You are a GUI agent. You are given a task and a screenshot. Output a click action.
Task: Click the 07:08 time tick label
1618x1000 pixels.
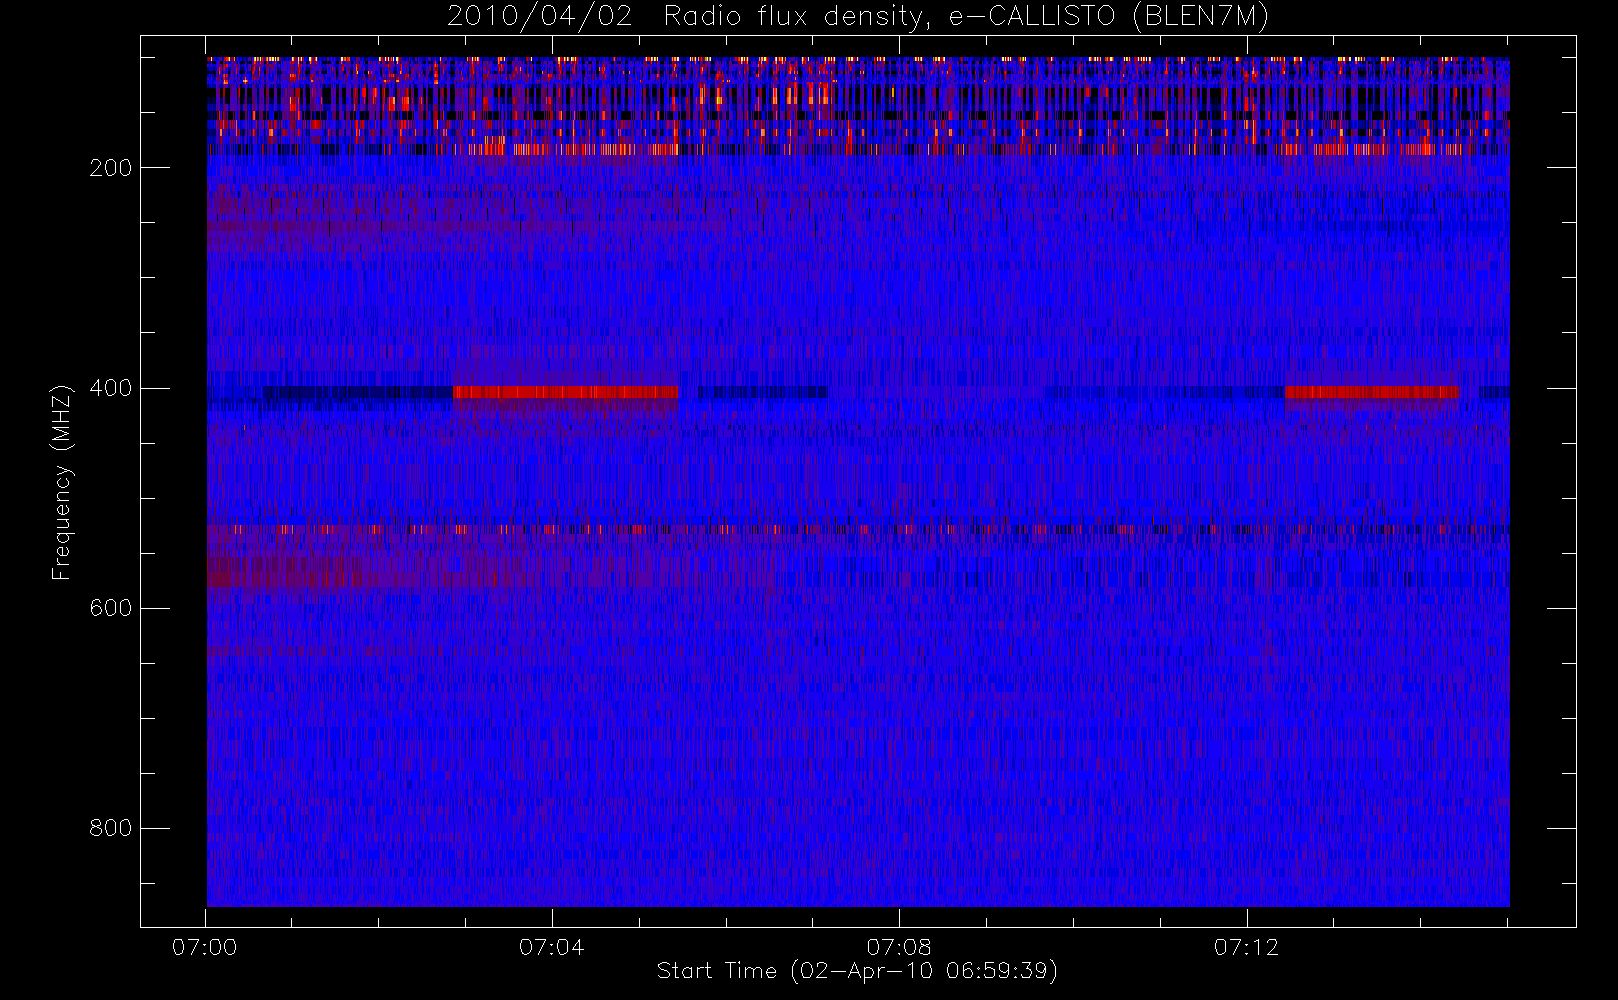click(x=899, y=947)
